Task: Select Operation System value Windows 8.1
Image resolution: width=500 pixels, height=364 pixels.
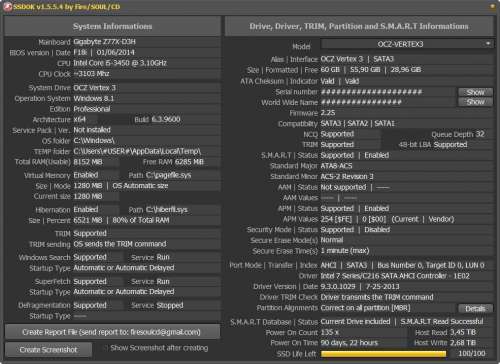Action: click(94, 98)
